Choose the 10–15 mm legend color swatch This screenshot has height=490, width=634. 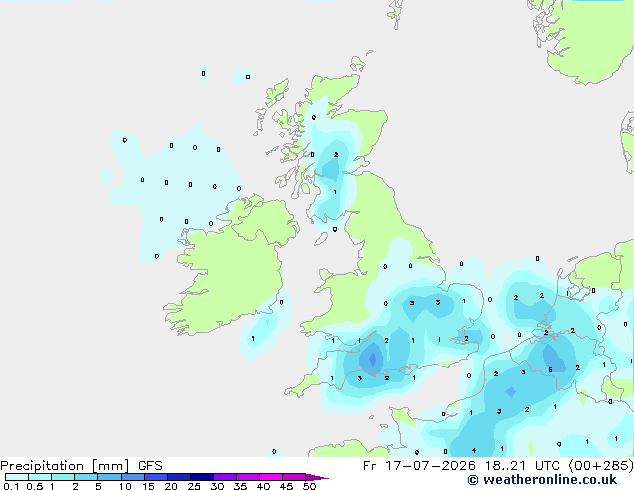coord(133,477)
